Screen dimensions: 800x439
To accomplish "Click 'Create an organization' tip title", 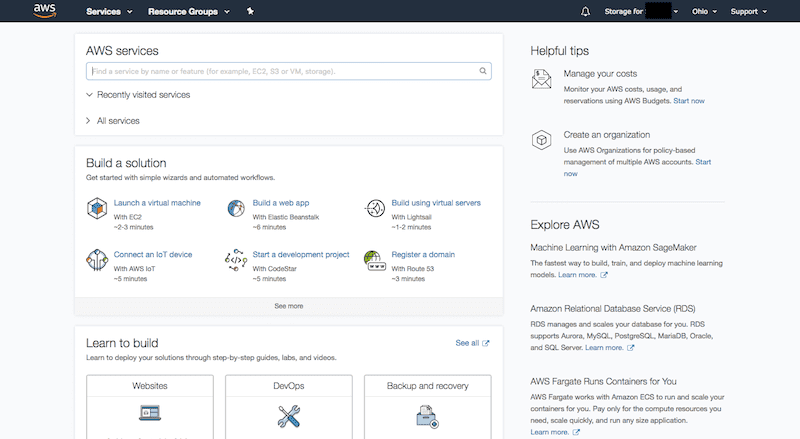I will coord(607,135).
